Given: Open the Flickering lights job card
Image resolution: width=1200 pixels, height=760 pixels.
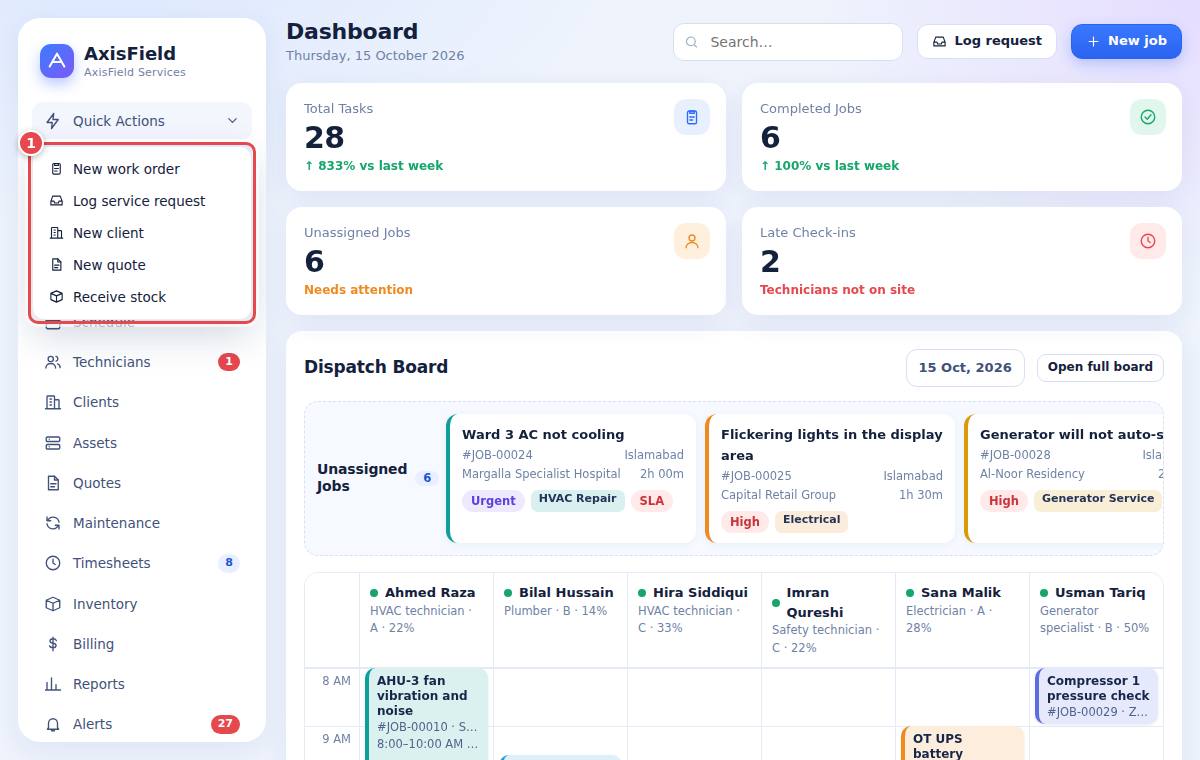Looking at the screenshot, I should (830, 479).
